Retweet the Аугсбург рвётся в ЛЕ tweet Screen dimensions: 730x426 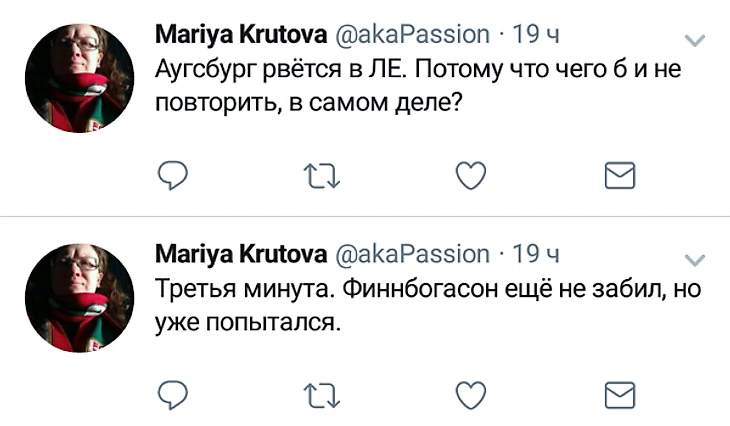[x=322, y=176]
